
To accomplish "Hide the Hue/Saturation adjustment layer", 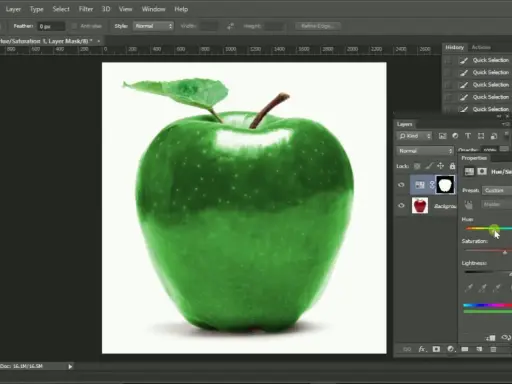I will [x=401, y=185].
